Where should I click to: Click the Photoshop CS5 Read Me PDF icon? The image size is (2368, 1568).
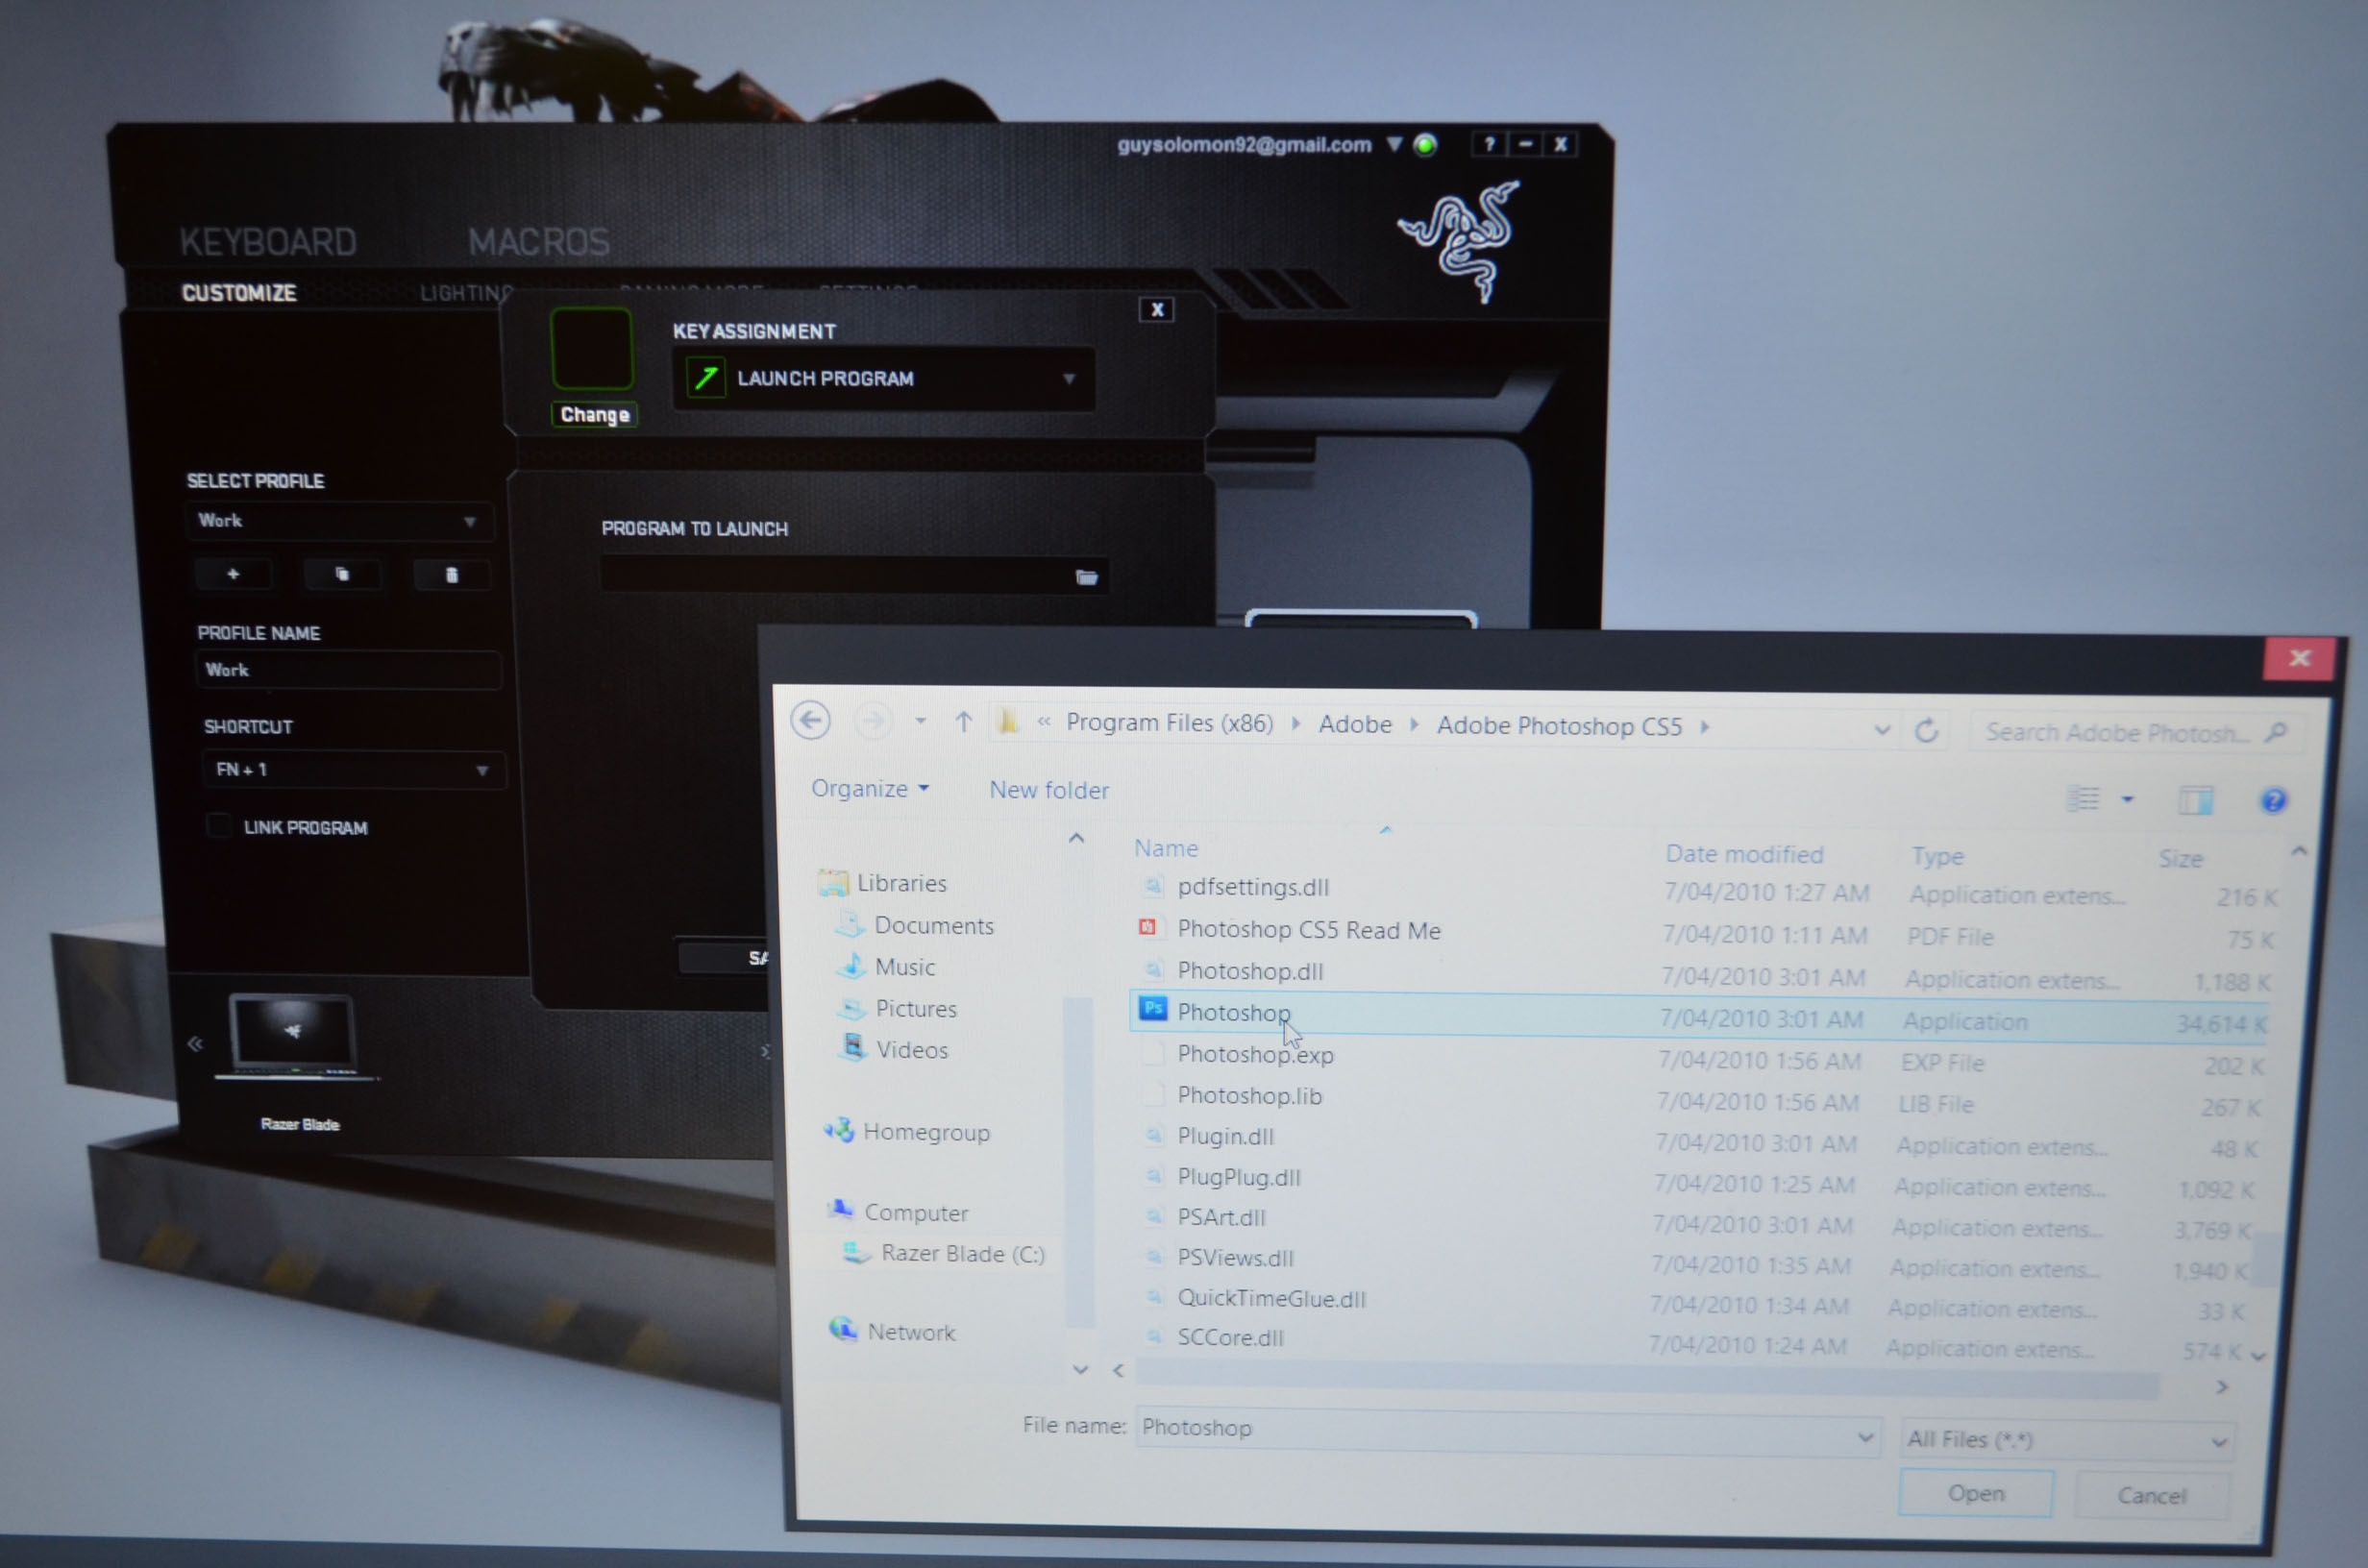click(x=1148, y=928)
